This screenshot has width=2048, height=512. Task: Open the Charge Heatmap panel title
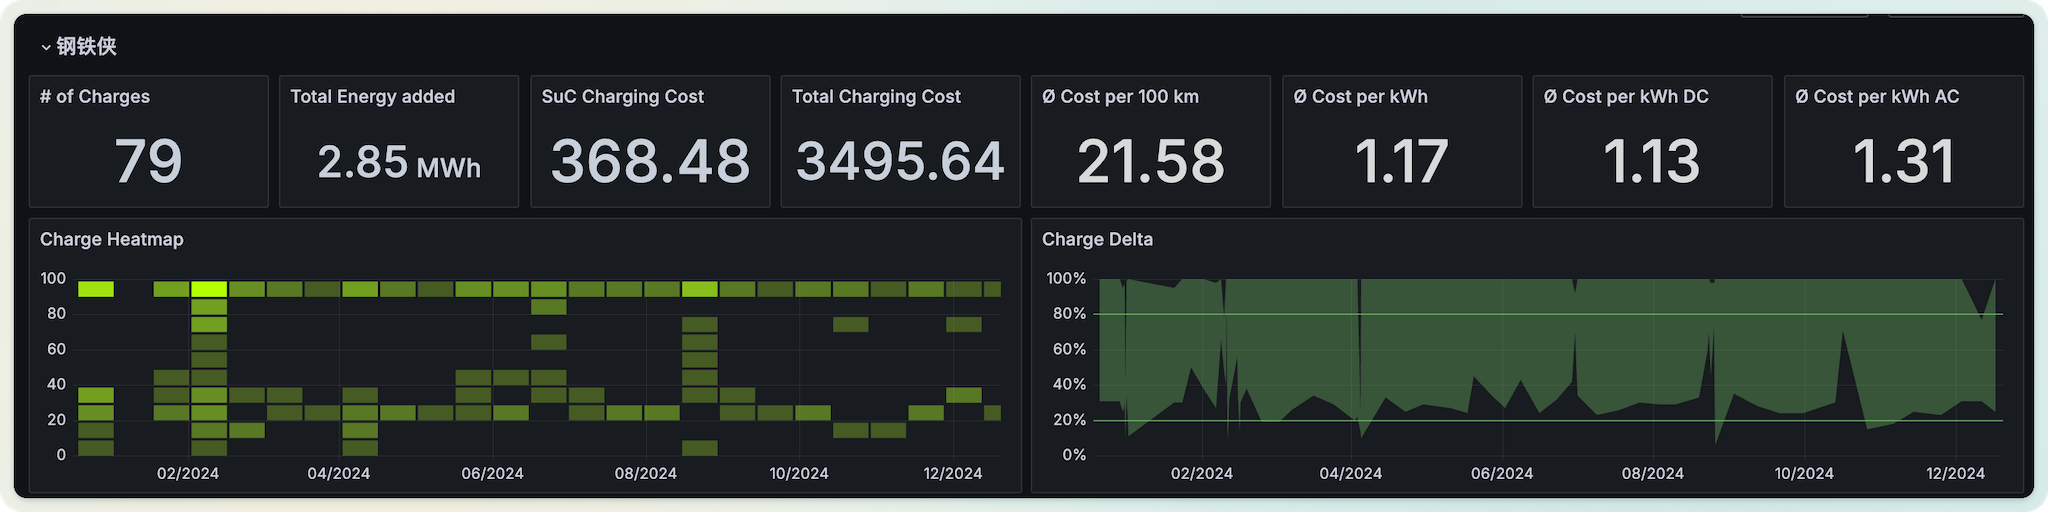[112, 240]
